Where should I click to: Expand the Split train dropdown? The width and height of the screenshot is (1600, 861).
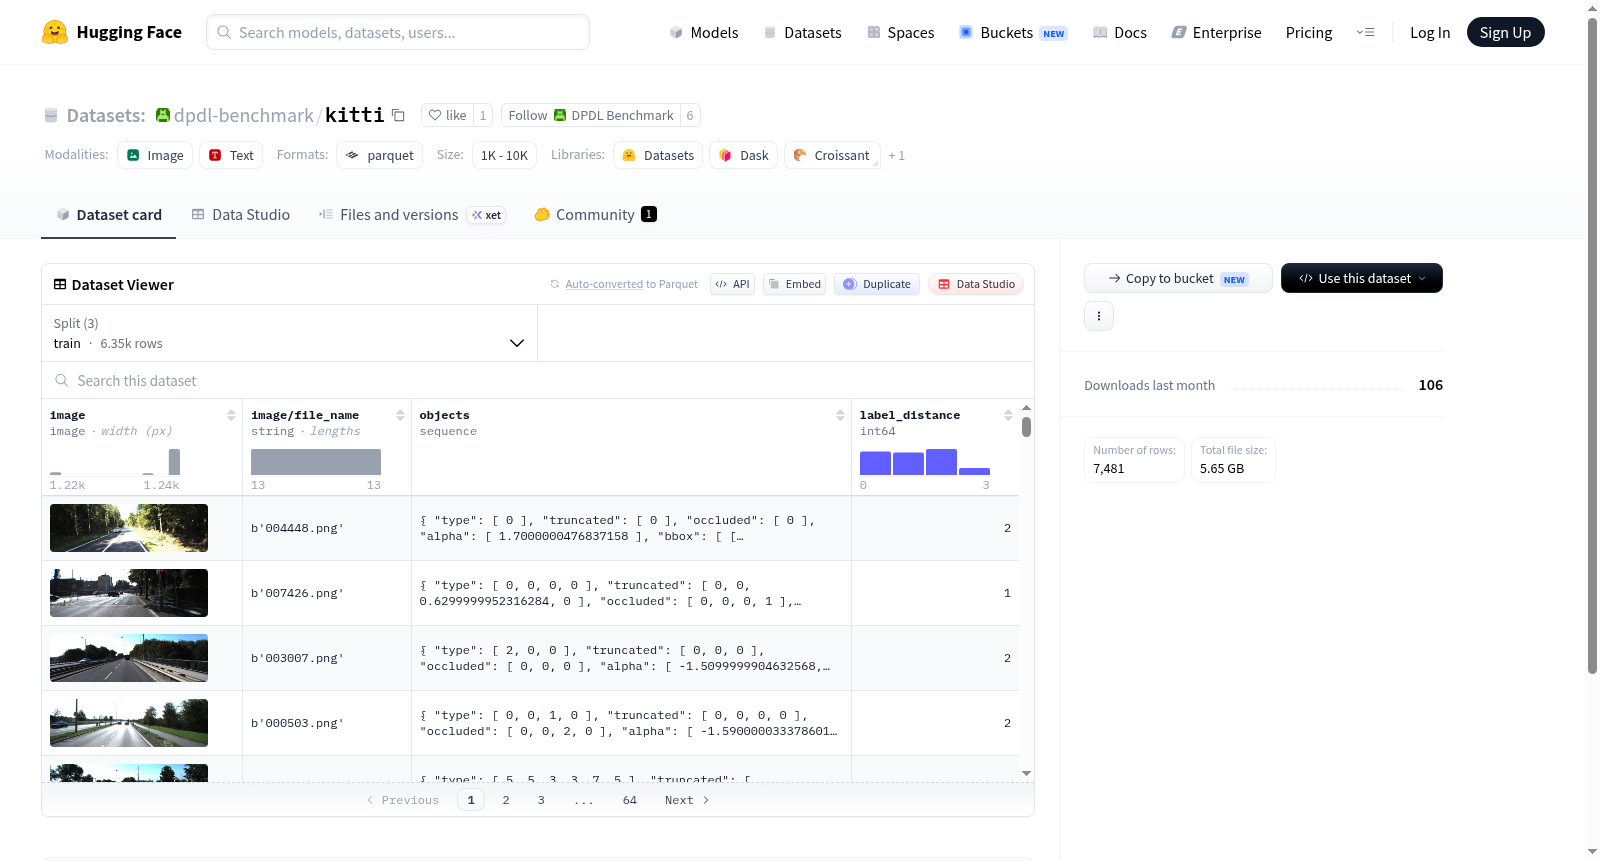[x=289, y=333]
